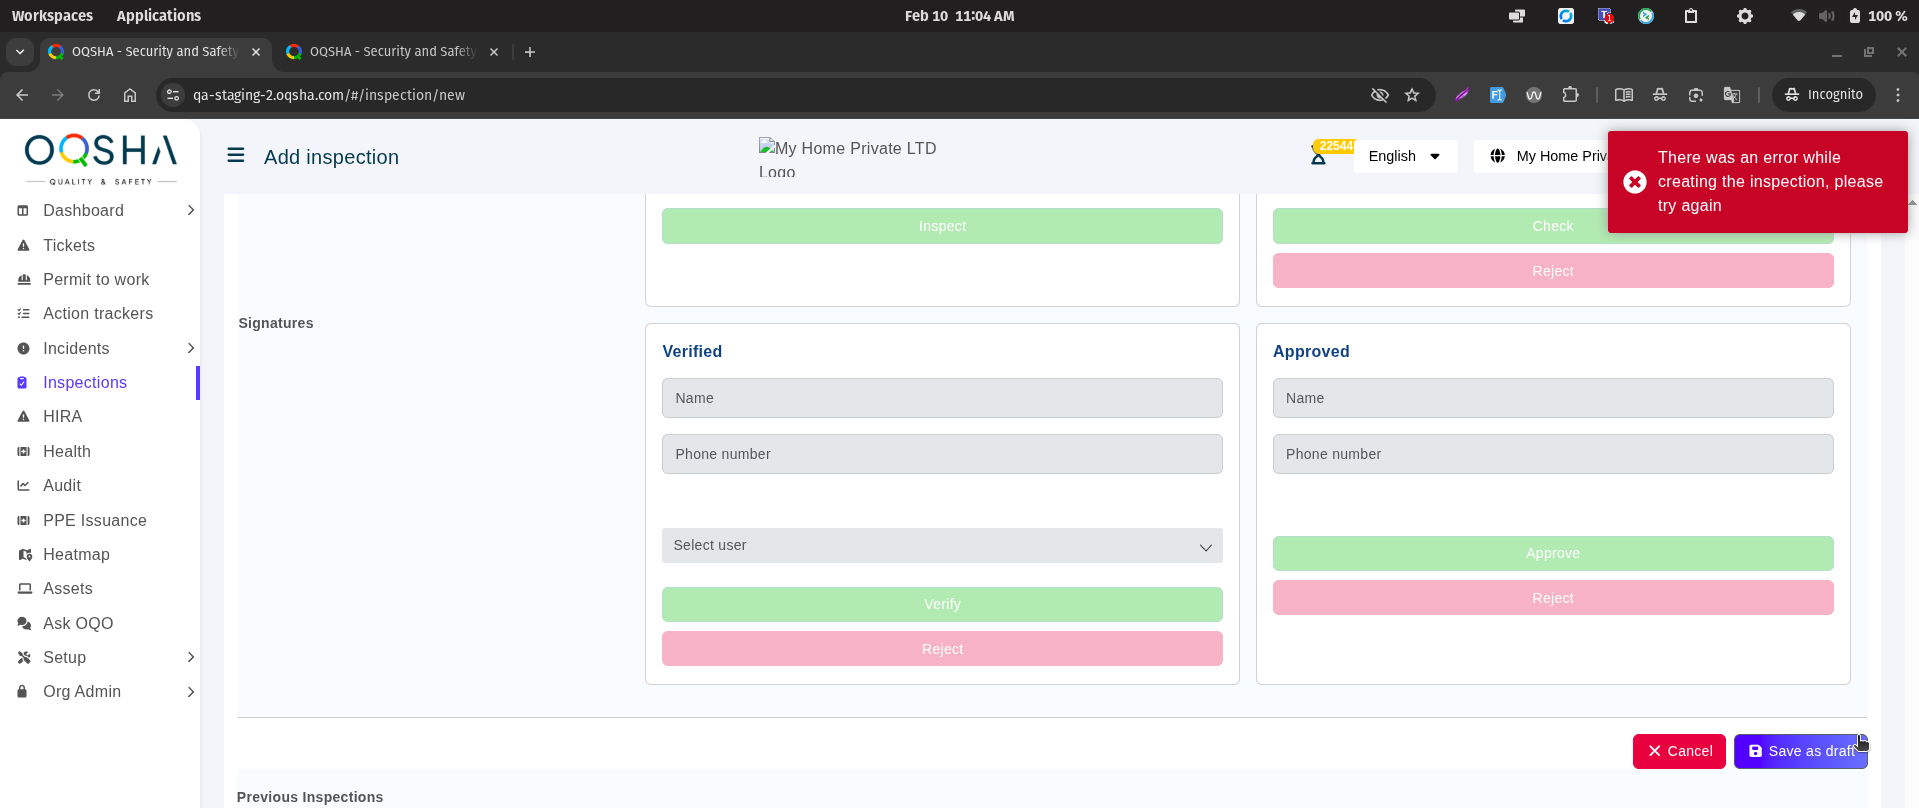Click the error icon in red alert
Screen dimensions: 1919x808
(1635, 182)
